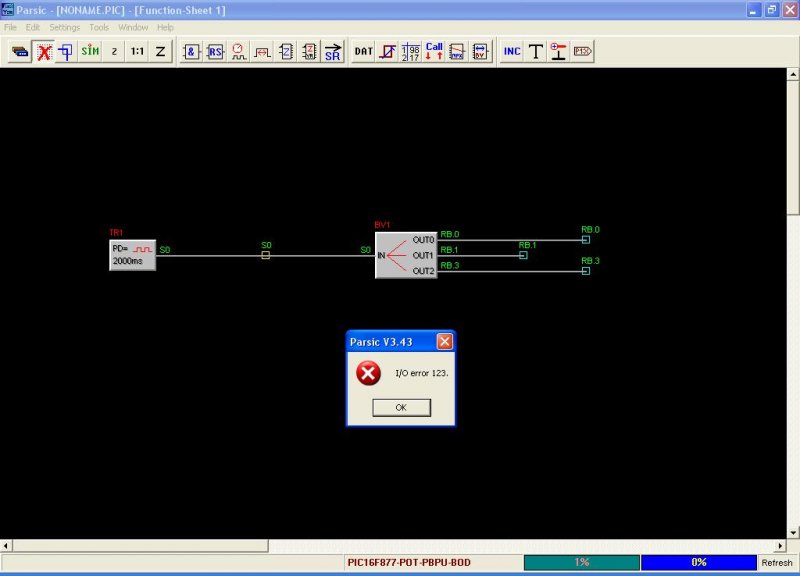Select the pin terminal tool icon

coord(559,51)
